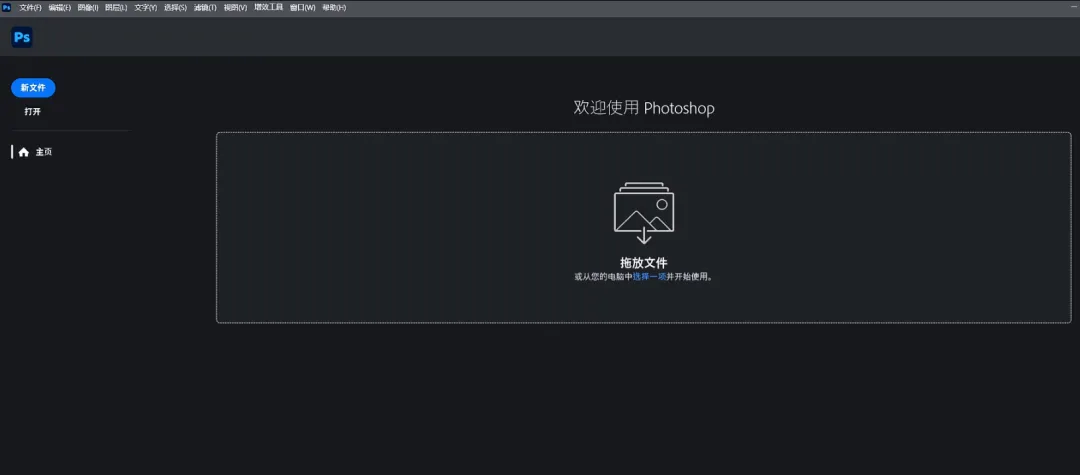Viewport: 1080px width, 475px height.
Task: Minimize the Photoshop window
Action: (1074, 6)
